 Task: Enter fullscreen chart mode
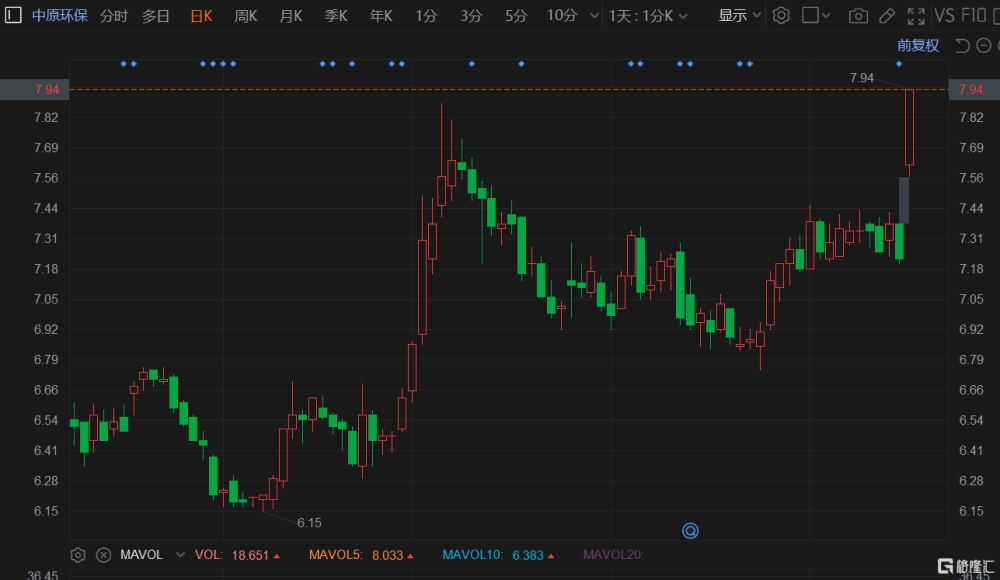pos(916,16)
